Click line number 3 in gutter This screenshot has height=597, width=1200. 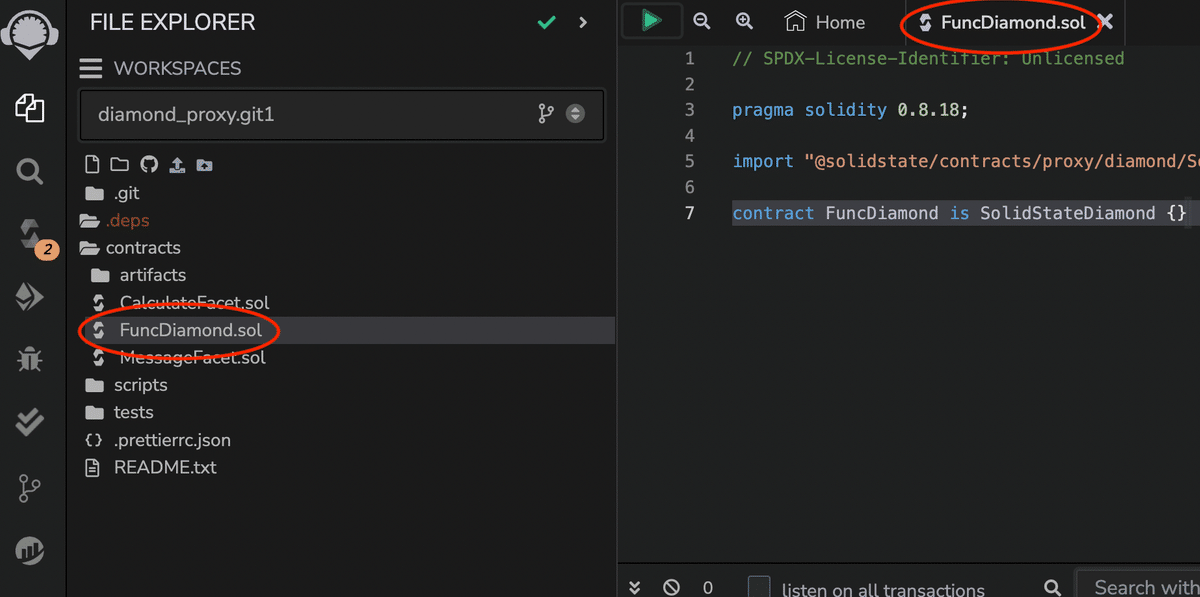(689, 110)
